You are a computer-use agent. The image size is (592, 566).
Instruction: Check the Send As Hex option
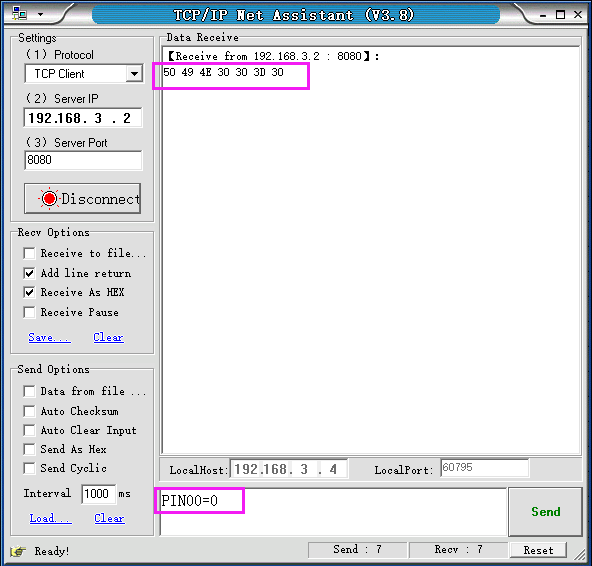(x=29, y=449)
